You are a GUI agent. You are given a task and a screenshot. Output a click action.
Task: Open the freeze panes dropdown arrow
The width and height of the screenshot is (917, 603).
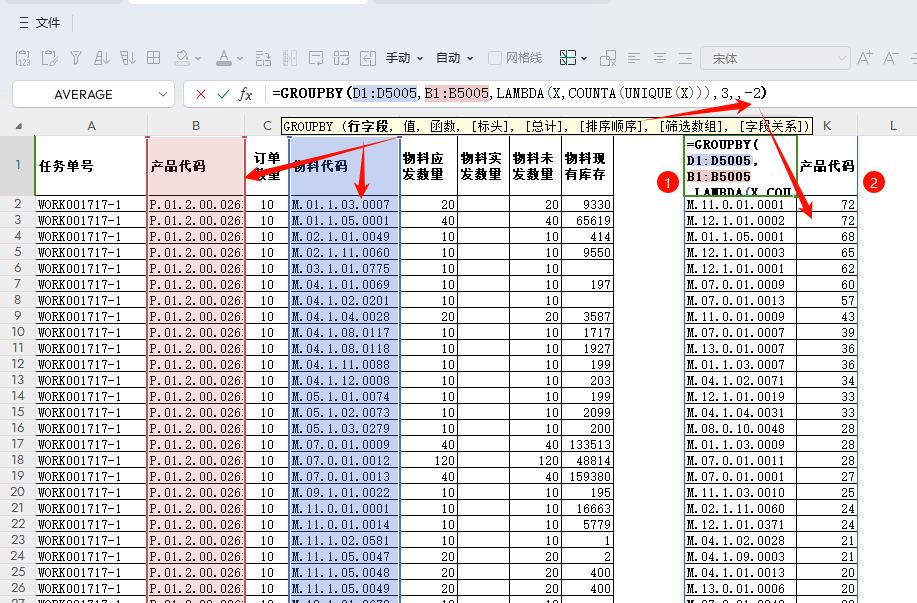[584, 58]
